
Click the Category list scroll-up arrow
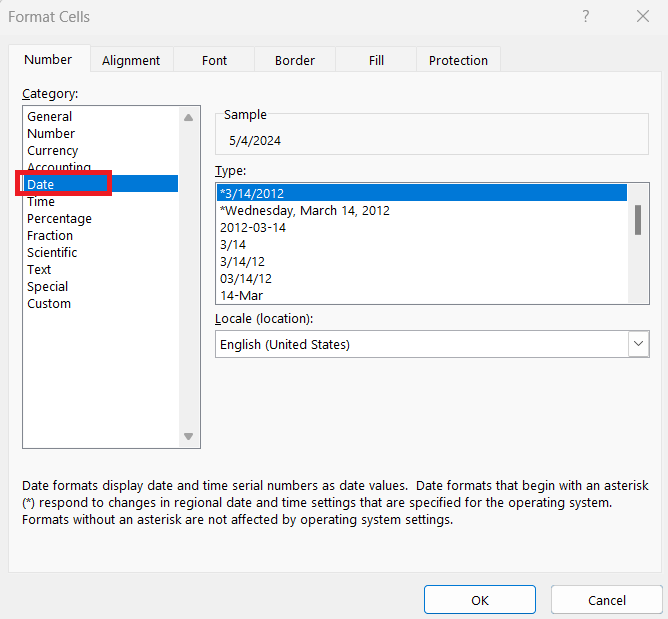click(x=188, y=118)
